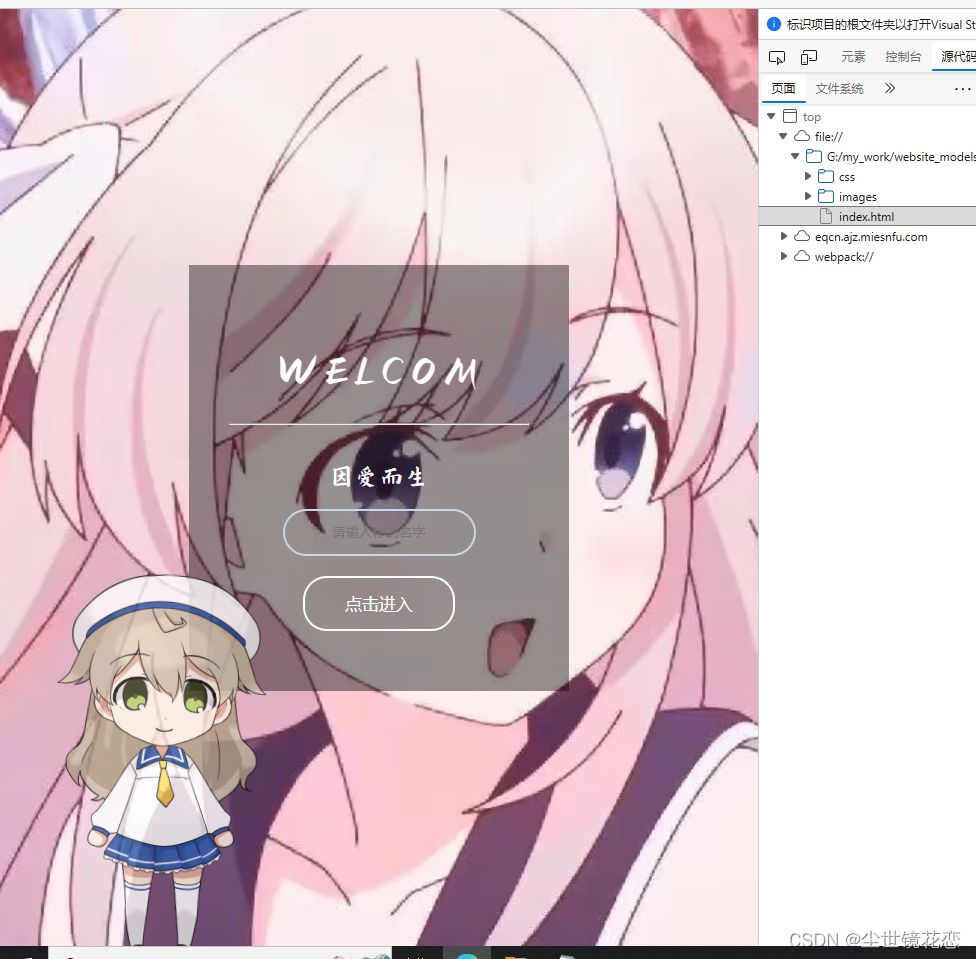The width and height of the screenshot is (976, 959).
Task: Expand the css folder arrow
Action: (x=807, y=176)
